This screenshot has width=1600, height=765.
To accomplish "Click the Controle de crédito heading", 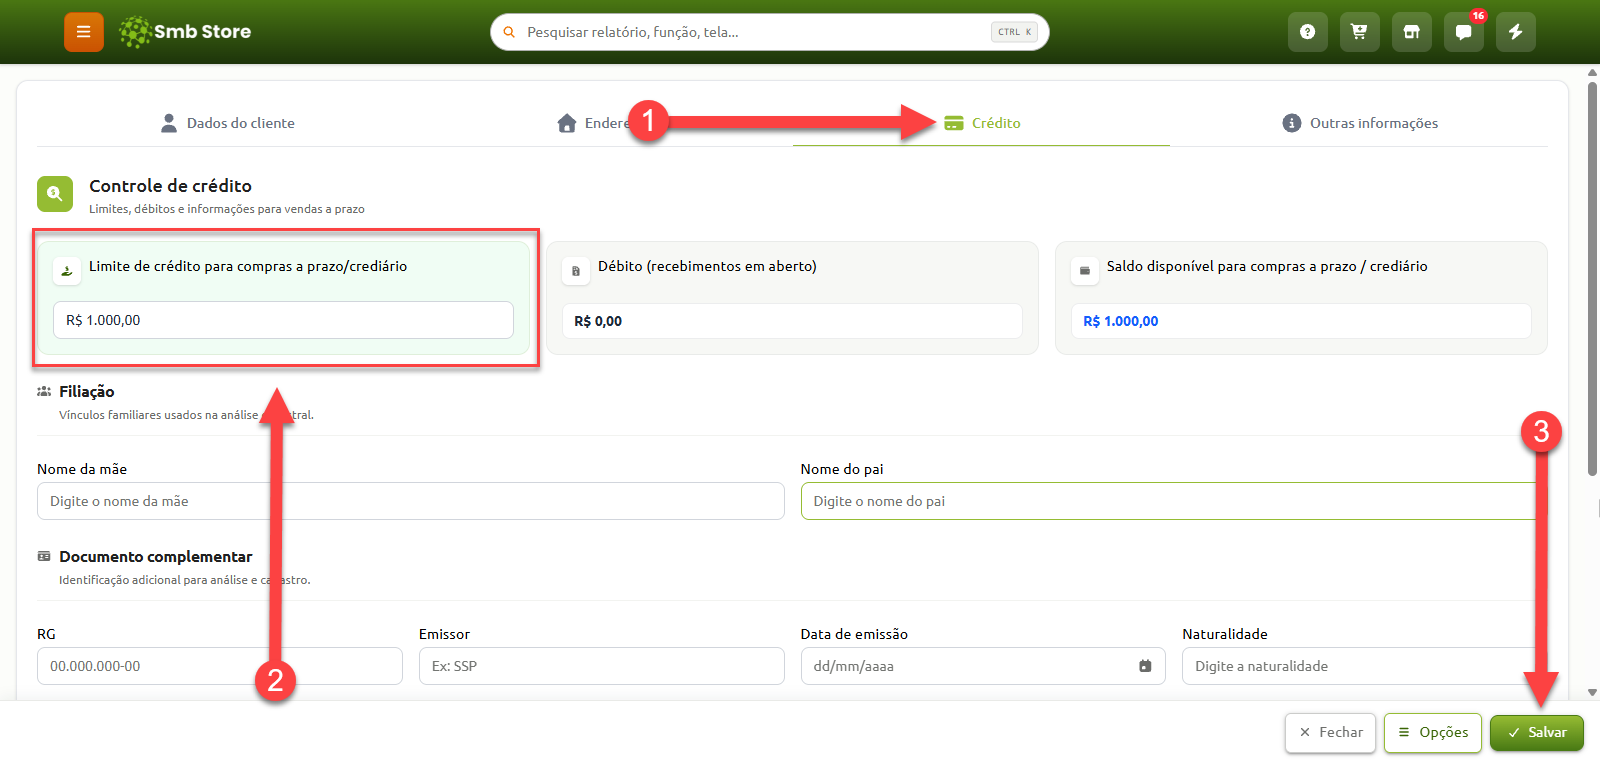I will pos(170,186).
